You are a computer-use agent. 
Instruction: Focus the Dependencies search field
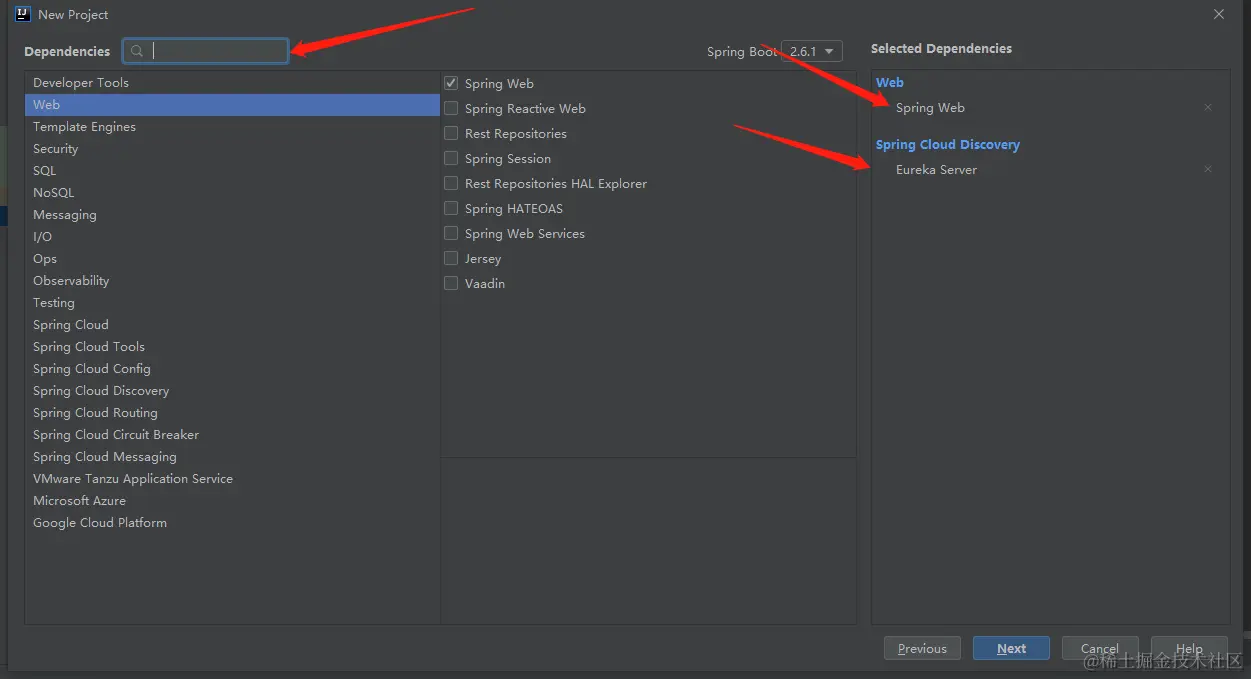[x=206, y=51]
